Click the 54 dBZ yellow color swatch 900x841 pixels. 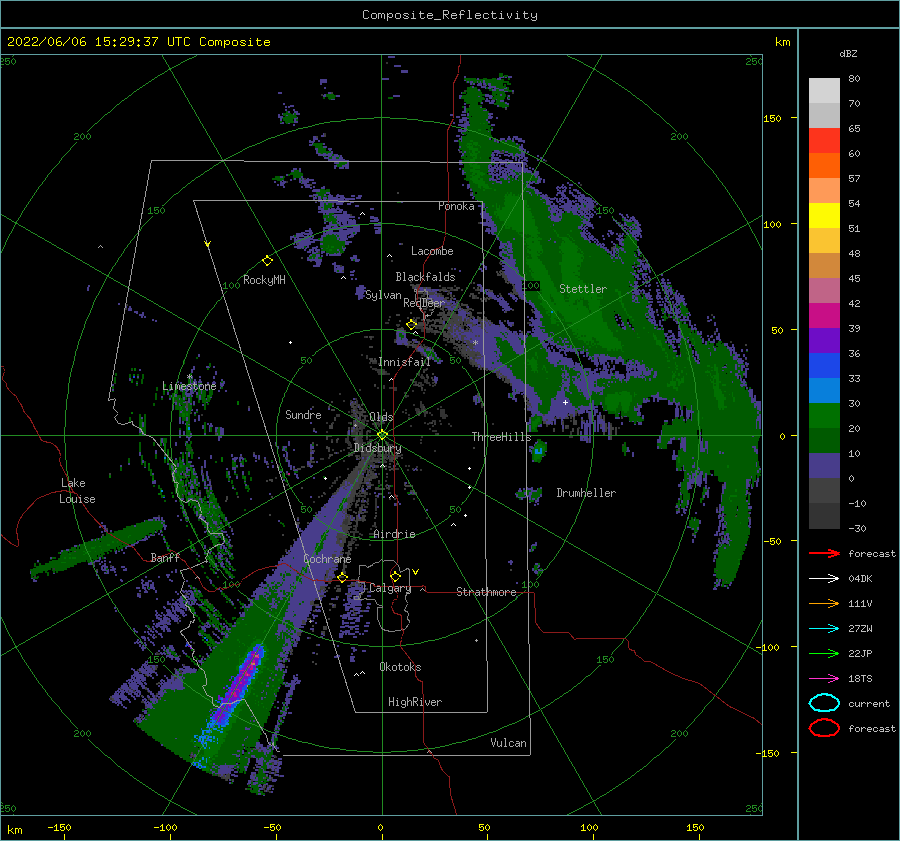point(824,215)
